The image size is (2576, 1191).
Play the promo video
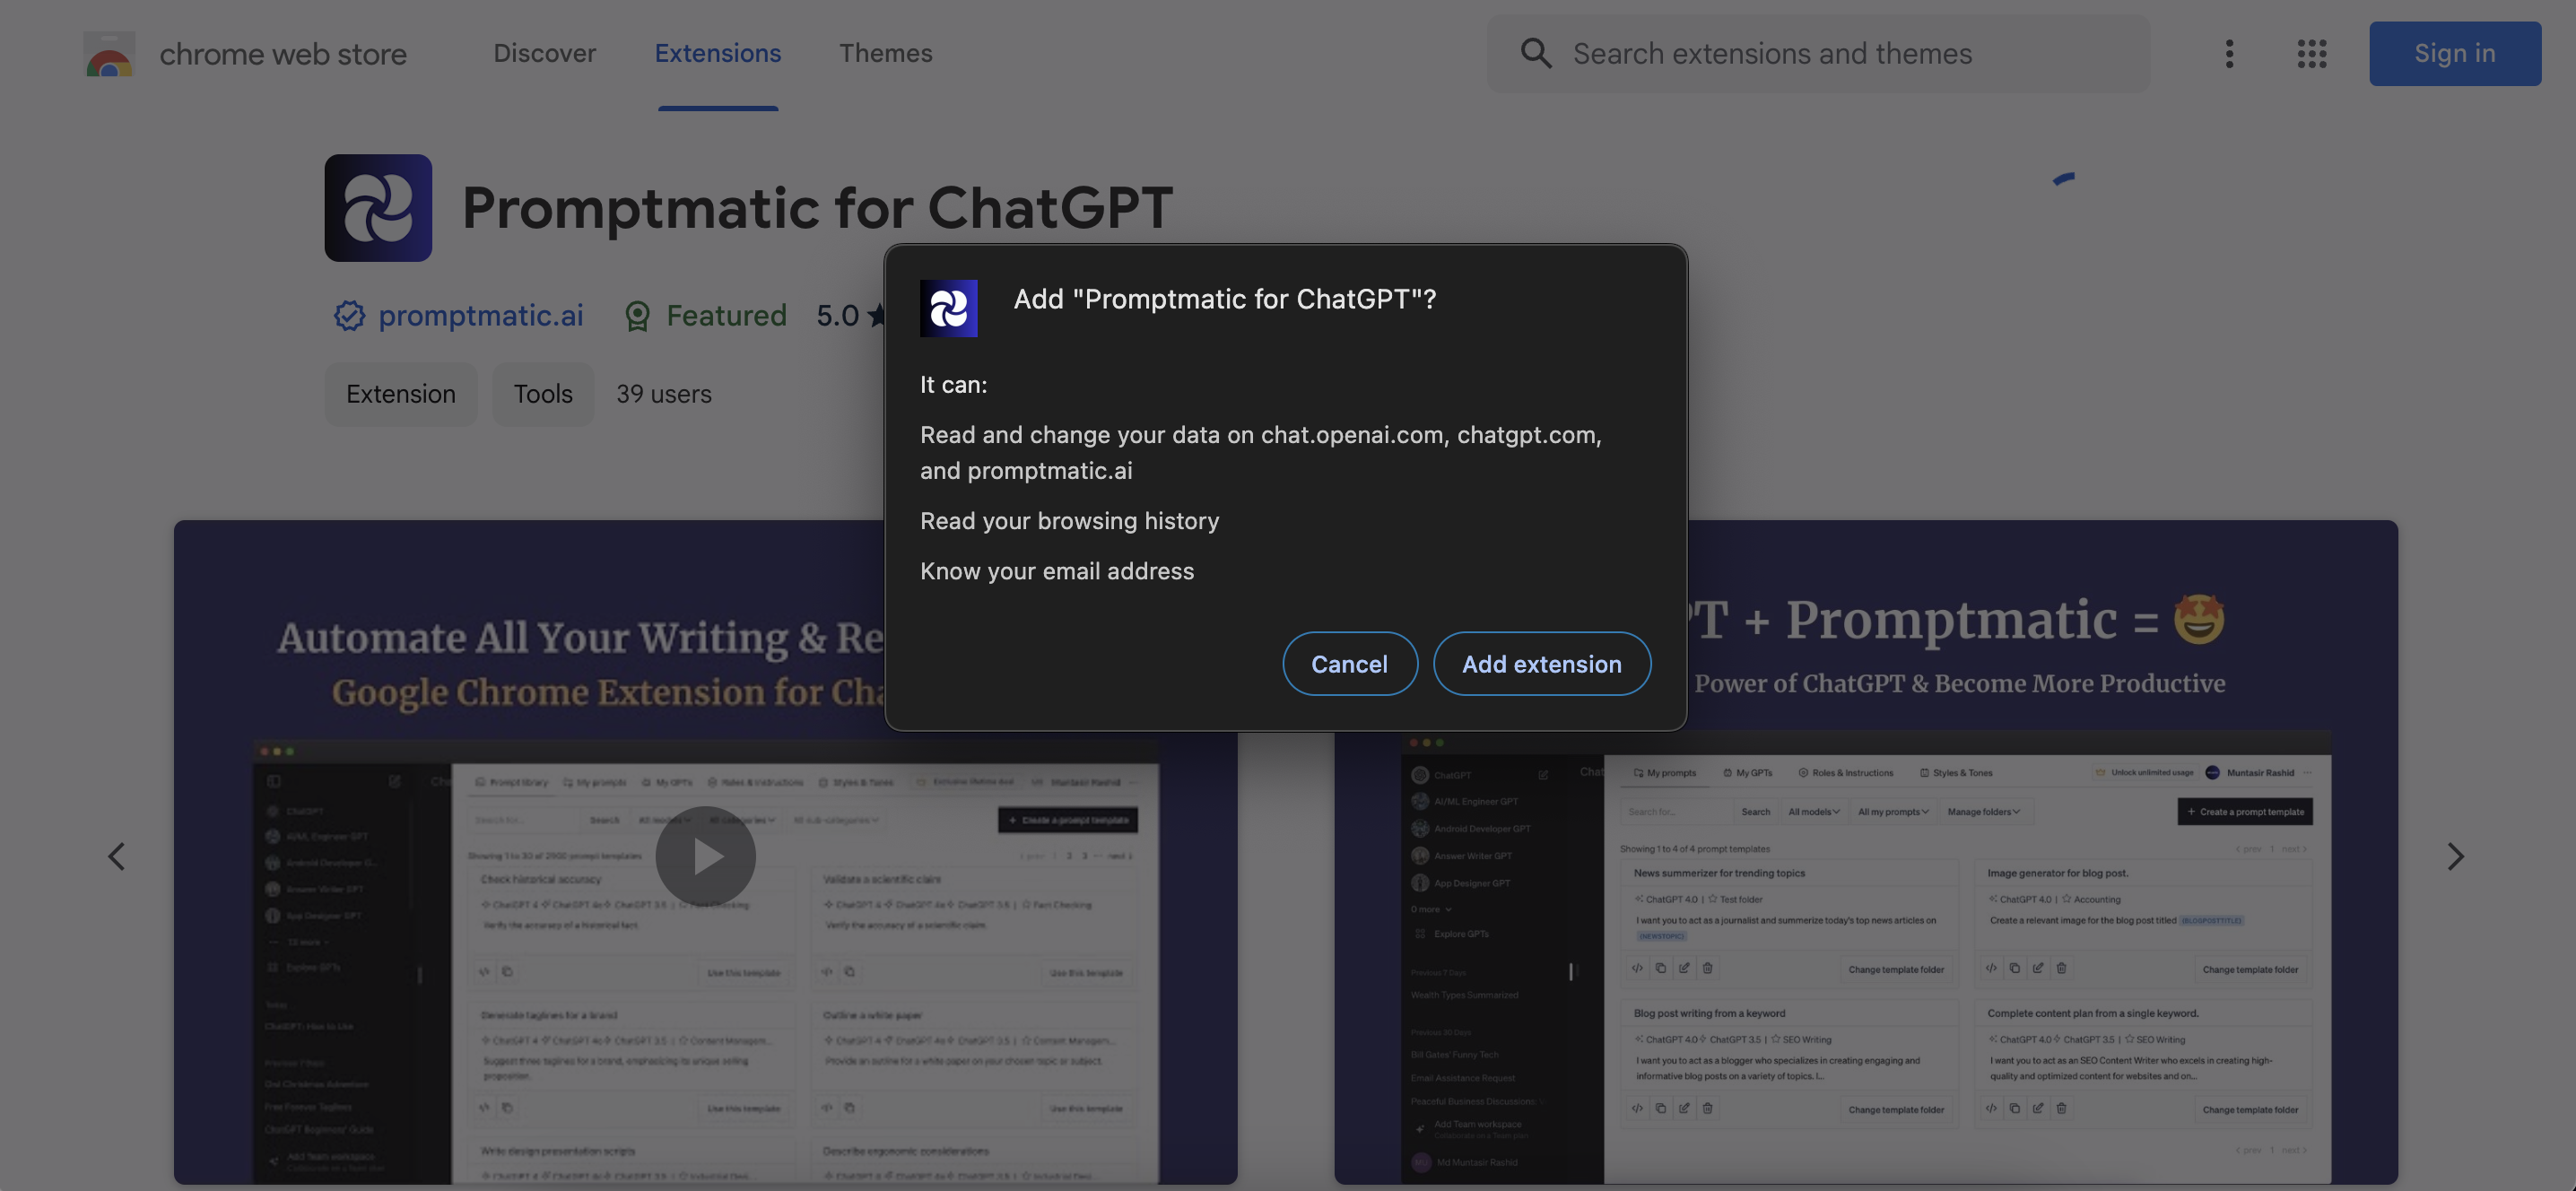[705, 856]
